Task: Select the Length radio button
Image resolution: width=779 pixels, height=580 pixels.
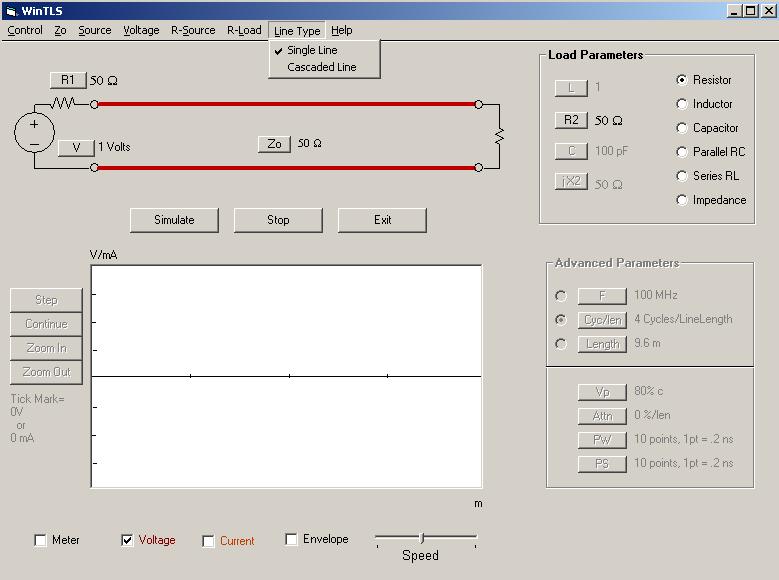Action: coord(561,343)
